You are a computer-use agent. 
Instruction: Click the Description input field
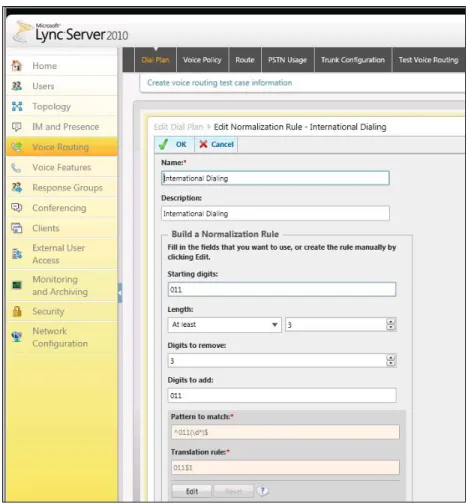pyautogui.click(x=275, y=213)
